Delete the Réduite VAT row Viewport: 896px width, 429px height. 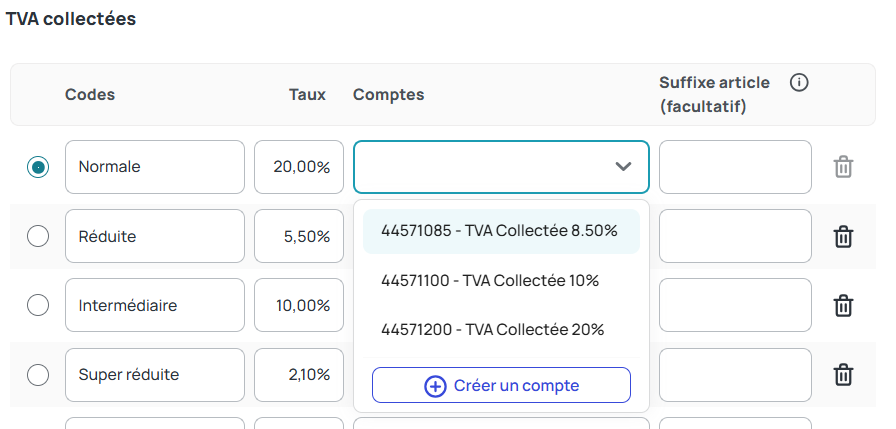(843, 237)
